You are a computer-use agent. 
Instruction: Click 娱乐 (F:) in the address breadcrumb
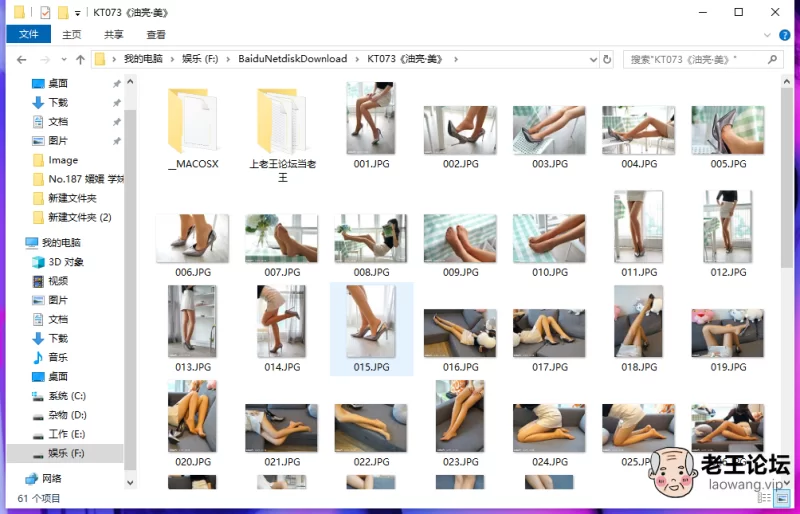[200, 59]
